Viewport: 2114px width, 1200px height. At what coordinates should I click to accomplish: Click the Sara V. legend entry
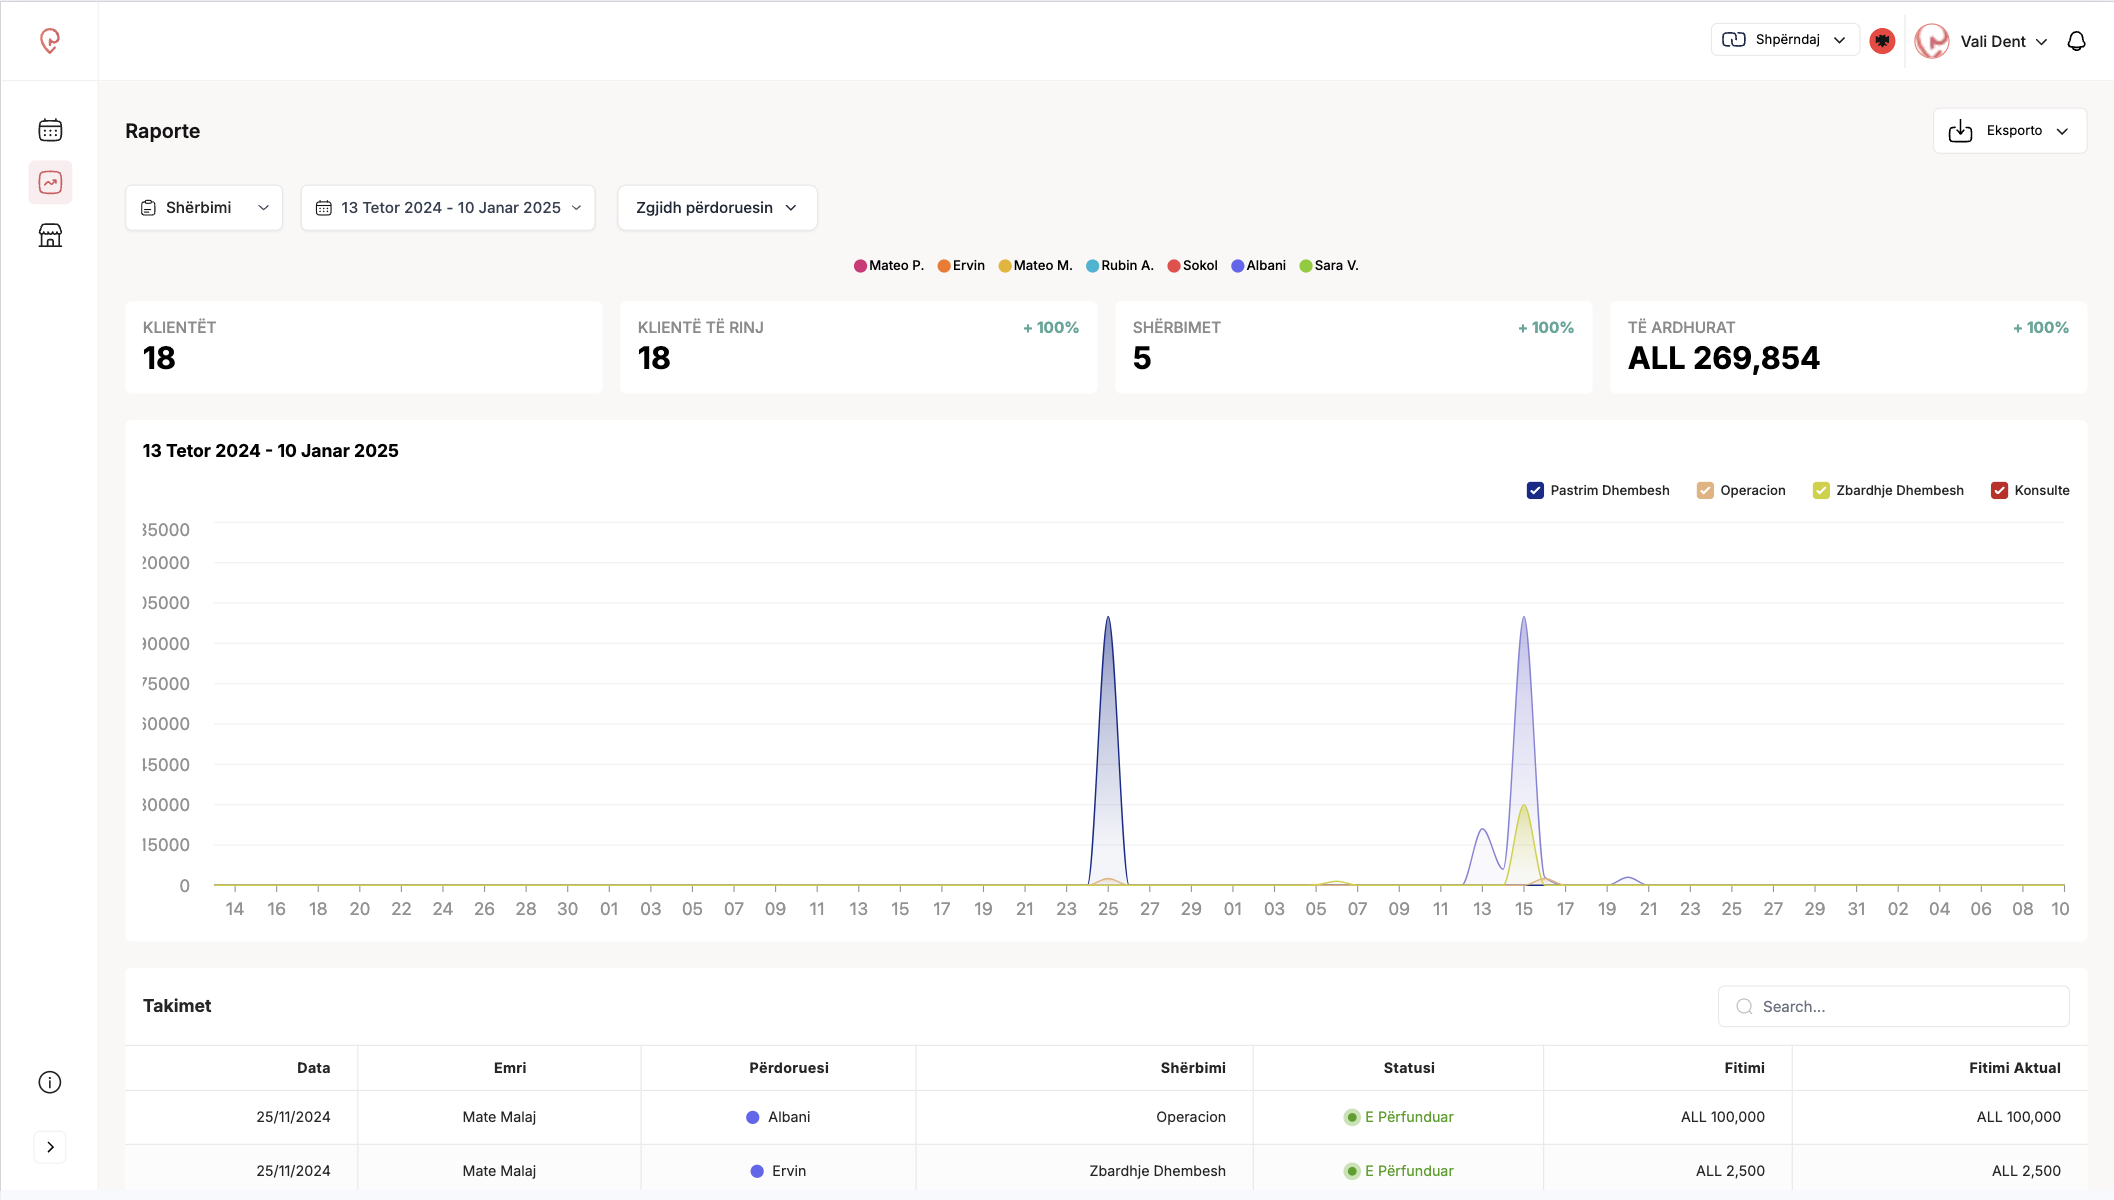(x=1329, y=266)
